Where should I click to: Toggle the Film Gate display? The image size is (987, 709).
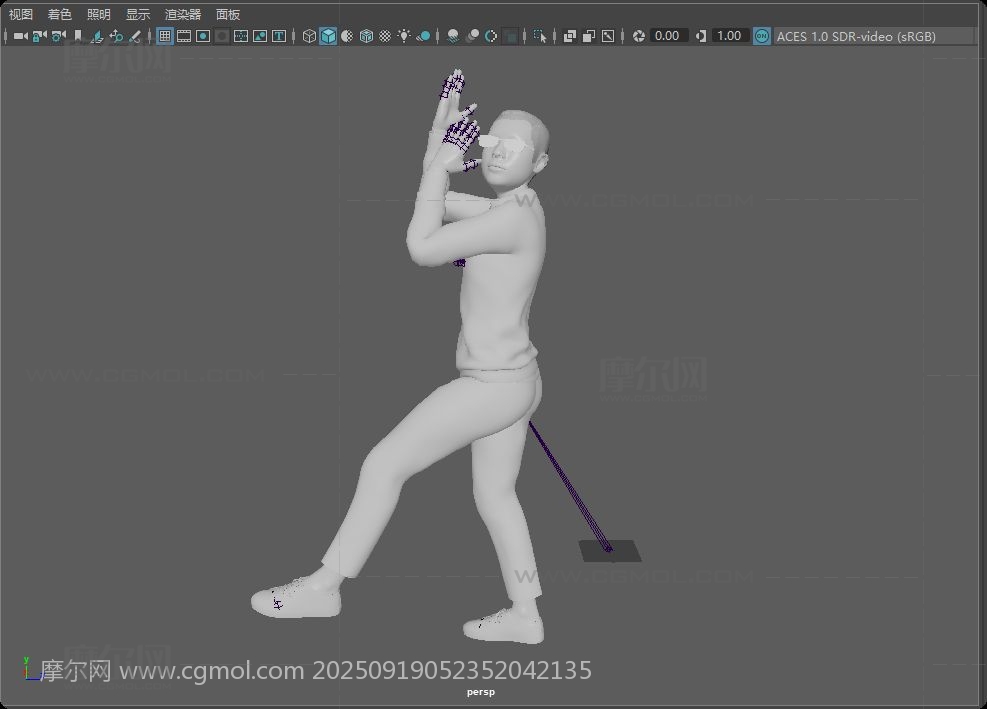coord(184,36)
